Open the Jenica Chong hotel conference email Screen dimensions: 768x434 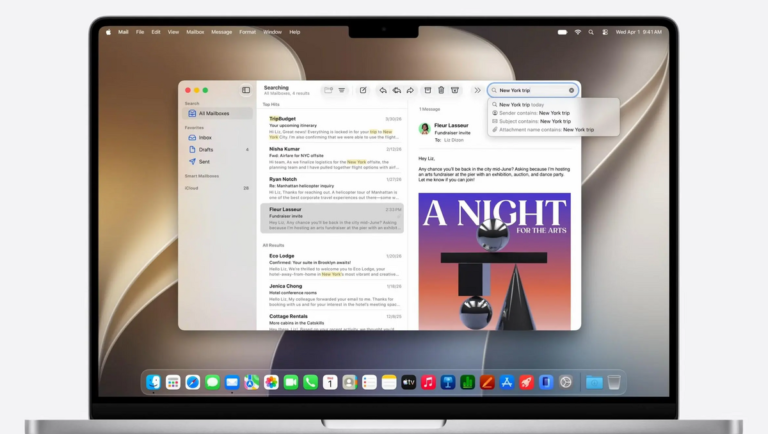pyautogui.click(x=332, y=295)
